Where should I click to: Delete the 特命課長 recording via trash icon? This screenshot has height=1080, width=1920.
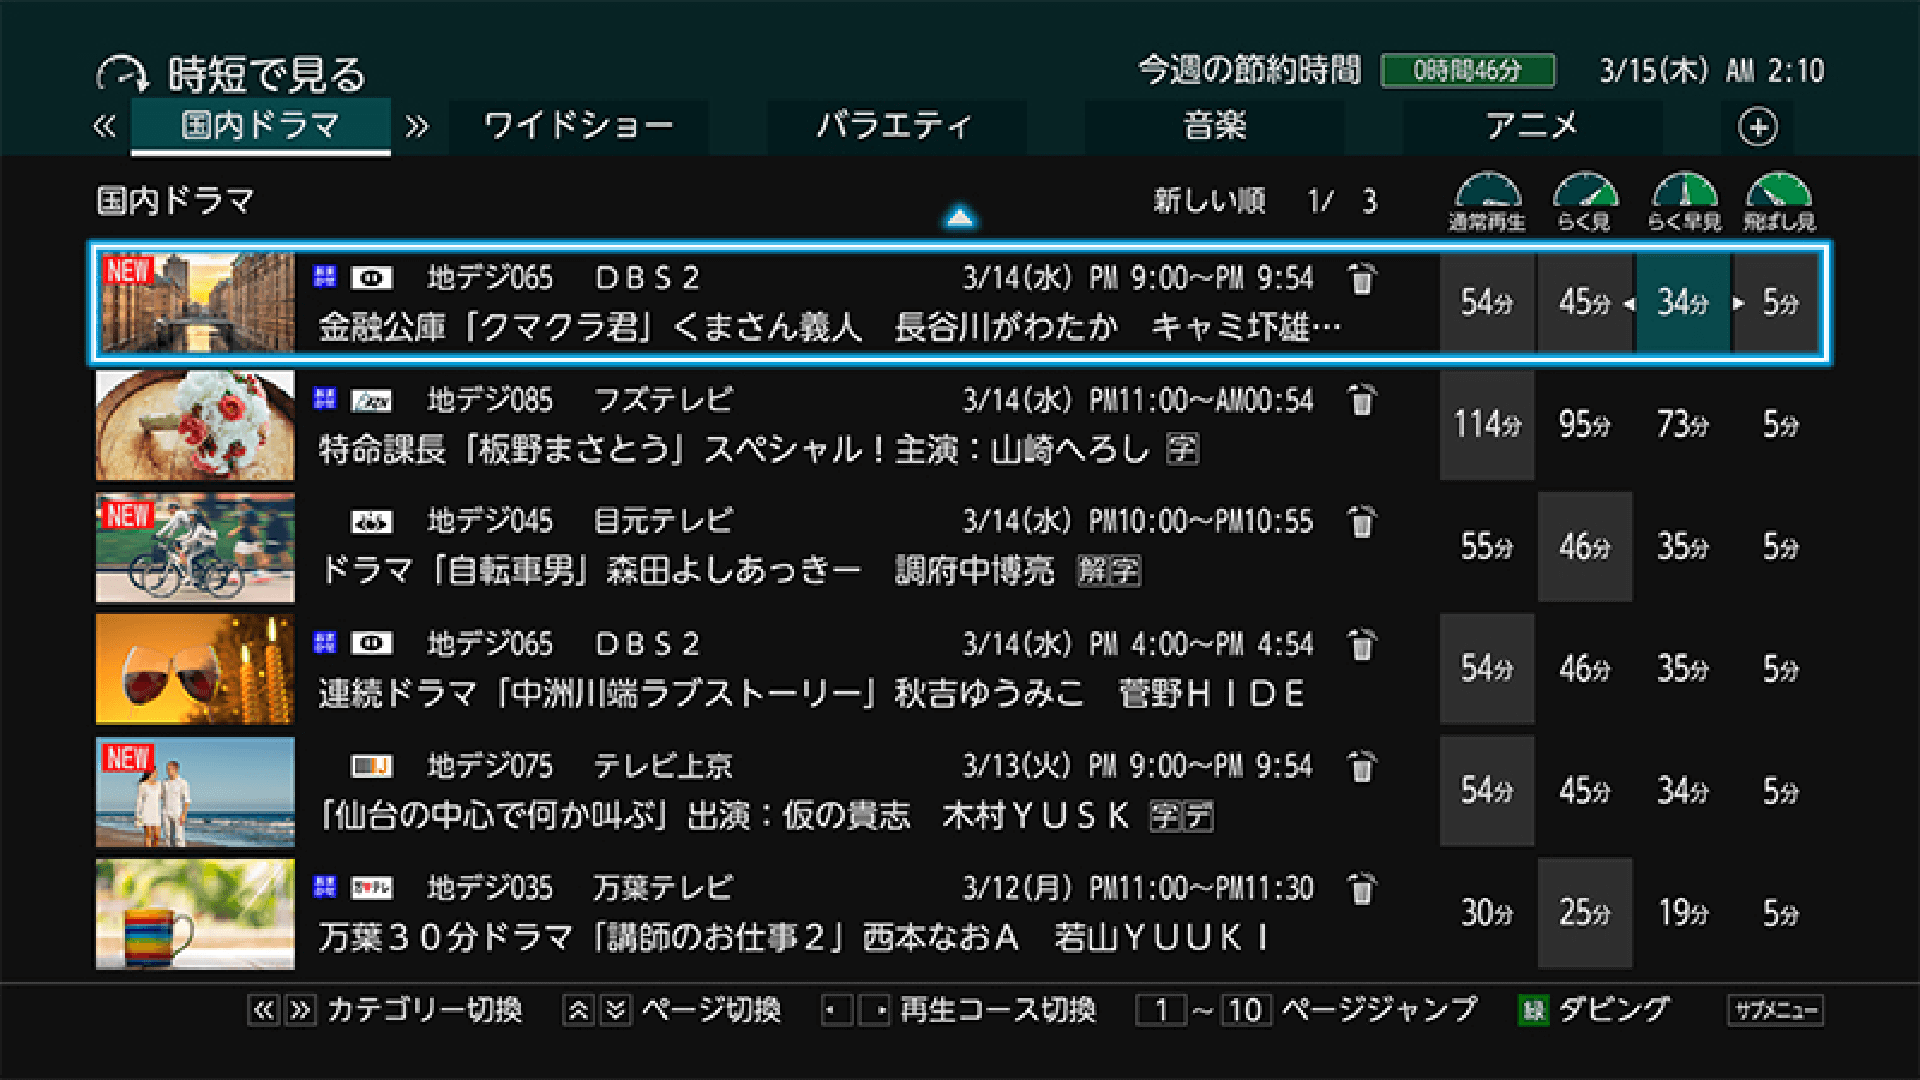(x=1361, y=400)
